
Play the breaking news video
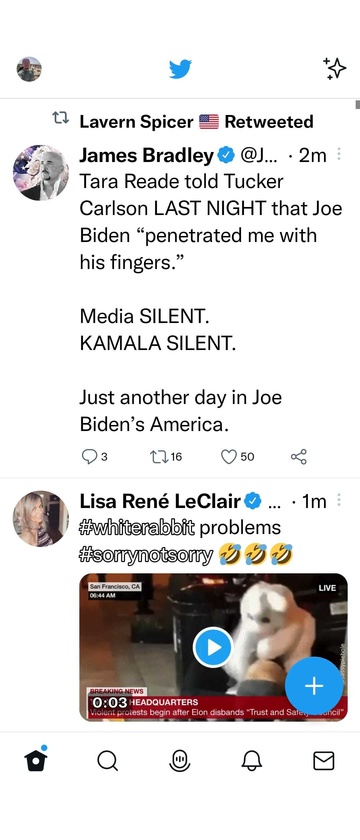point(213,647)
